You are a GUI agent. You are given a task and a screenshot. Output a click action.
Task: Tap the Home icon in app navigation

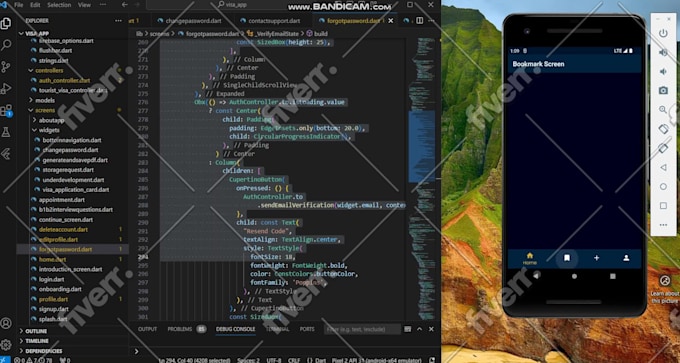[x=530, y=258]
